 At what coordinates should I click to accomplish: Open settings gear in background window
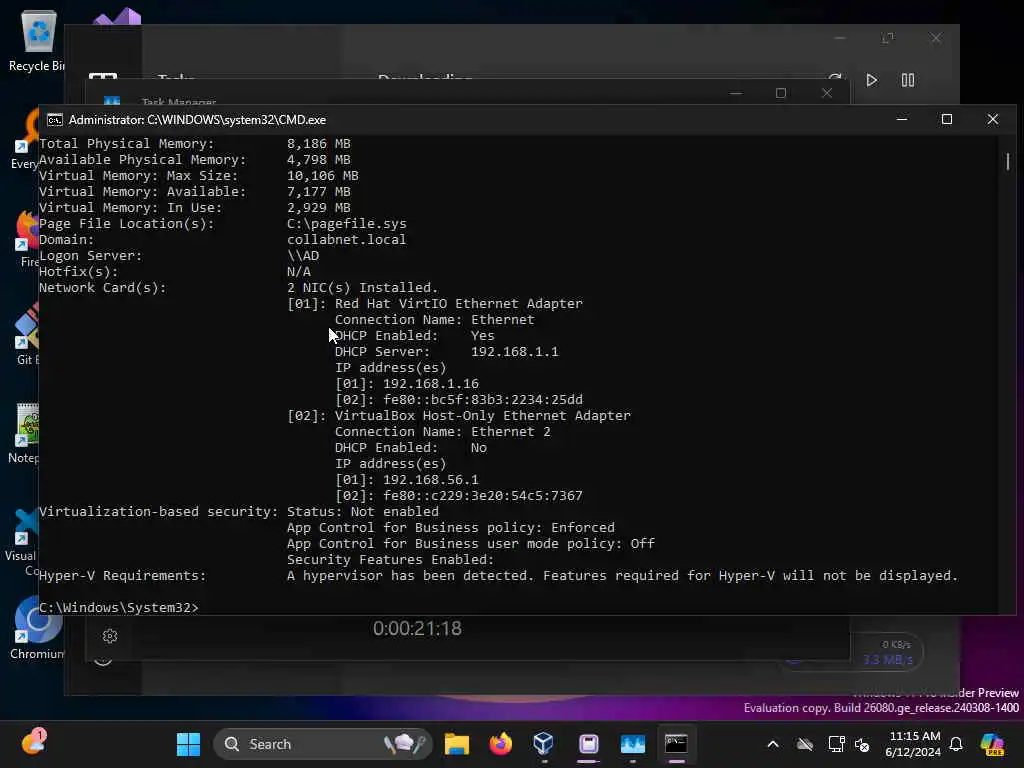pyautogui.click(x=110, y=636)
